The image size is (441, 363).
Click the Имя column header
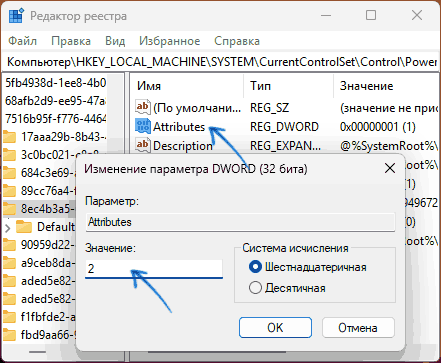point(149,86)
